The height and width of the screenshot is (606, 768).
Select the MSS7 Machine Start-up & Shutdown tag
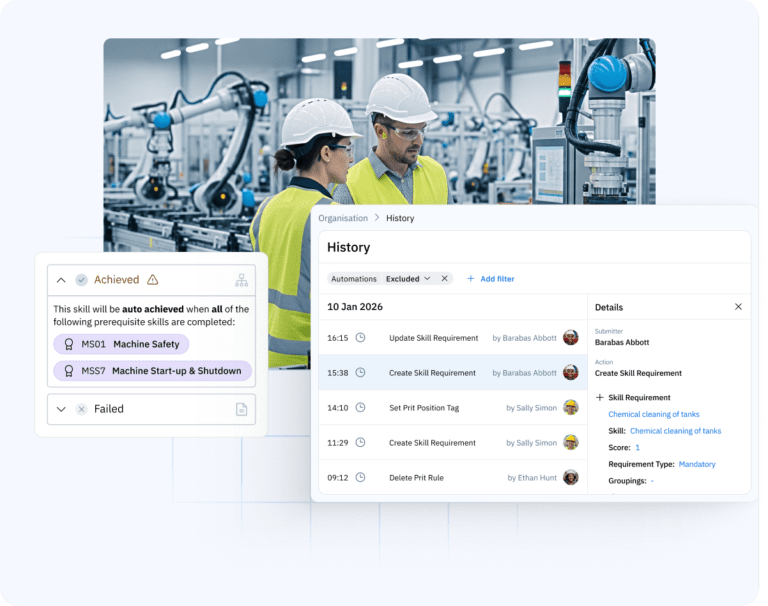(x=152, y=371)
